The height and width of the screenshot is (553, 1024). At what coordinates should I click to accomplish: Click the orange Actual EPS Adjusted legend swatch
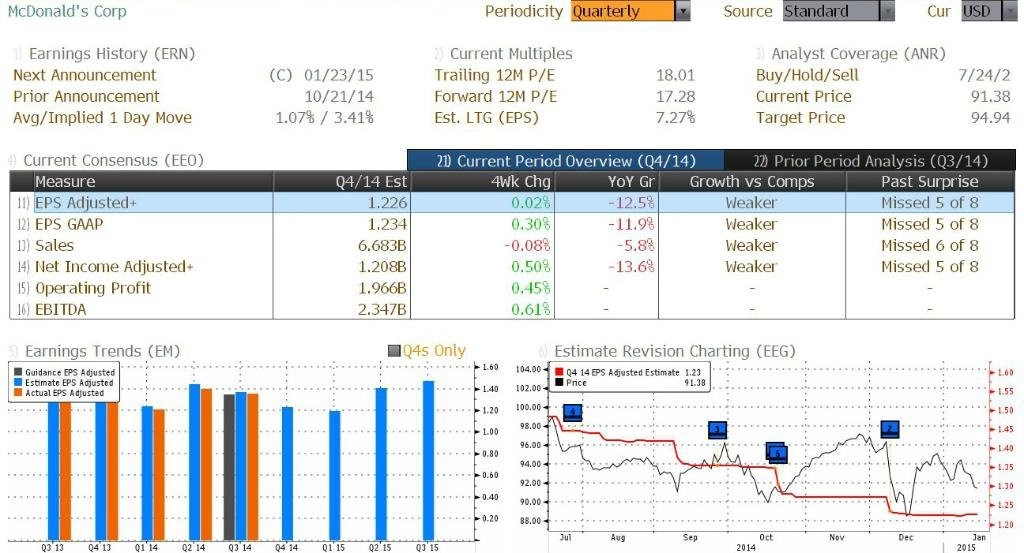click(18, 393)
